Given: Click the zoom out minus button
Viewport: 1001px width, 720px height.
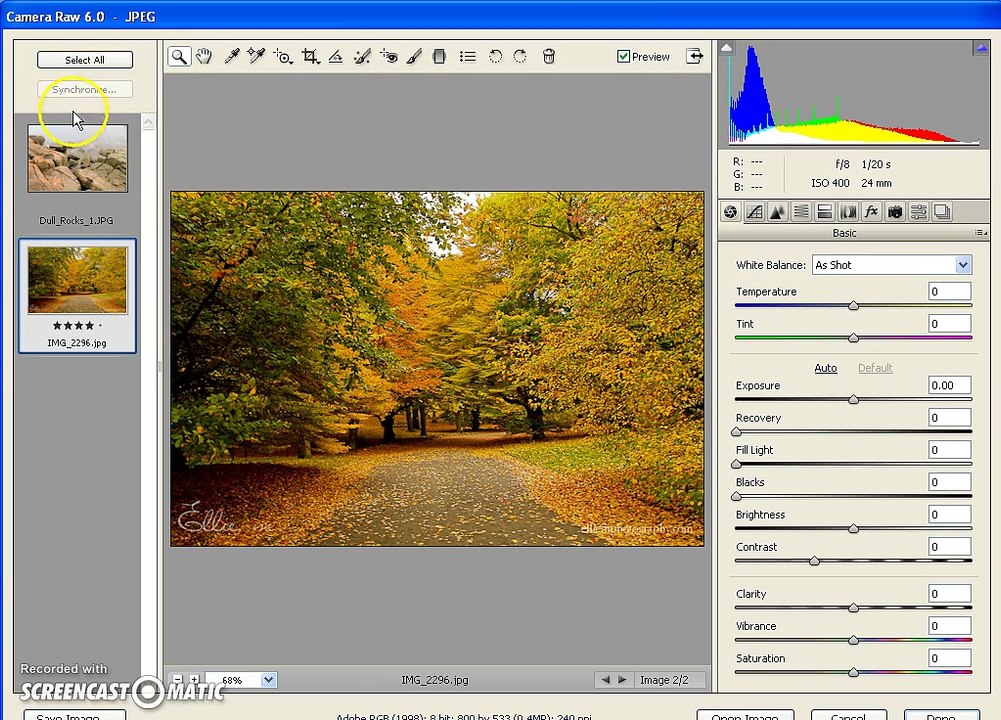Looking at the screenshot, I should (x=178, y=679).
